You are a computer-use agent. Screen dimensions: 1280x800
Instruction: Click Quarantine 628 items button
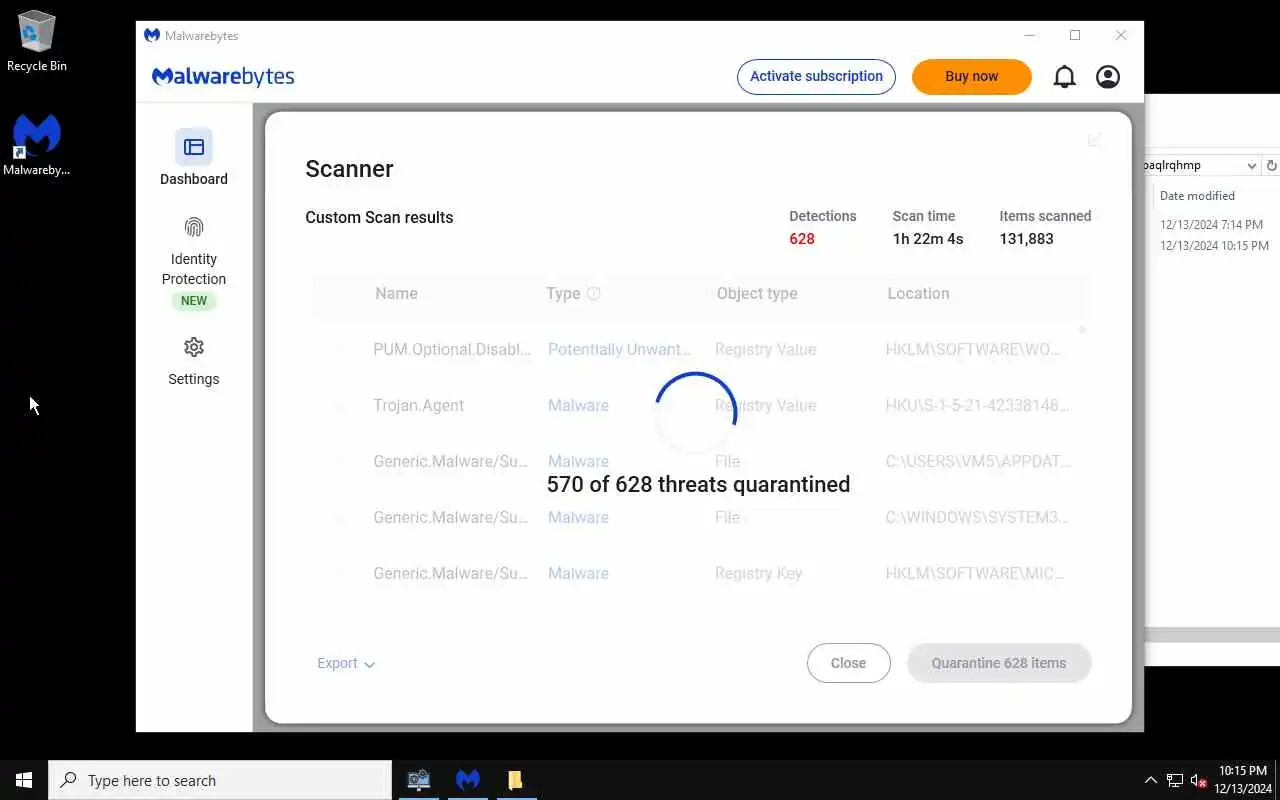[x=999, y=663]
